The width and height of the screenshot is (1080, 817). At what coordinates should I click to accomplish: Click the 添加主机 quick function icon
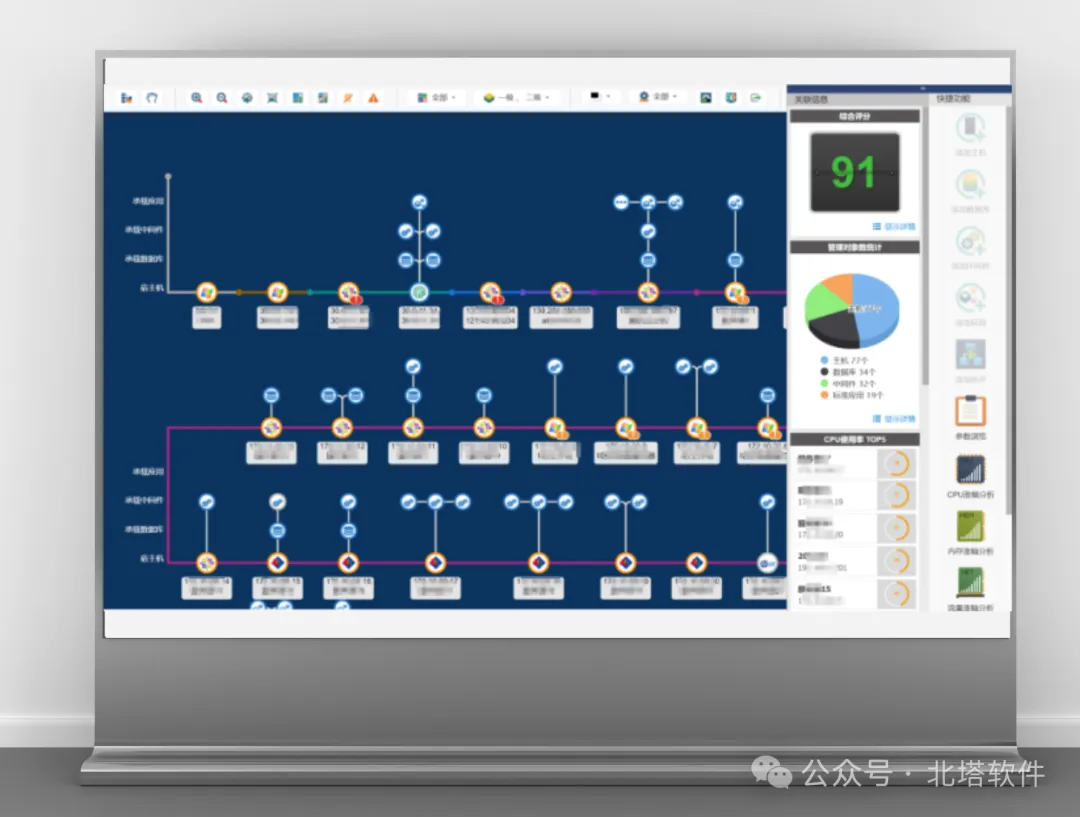[970, 128]
